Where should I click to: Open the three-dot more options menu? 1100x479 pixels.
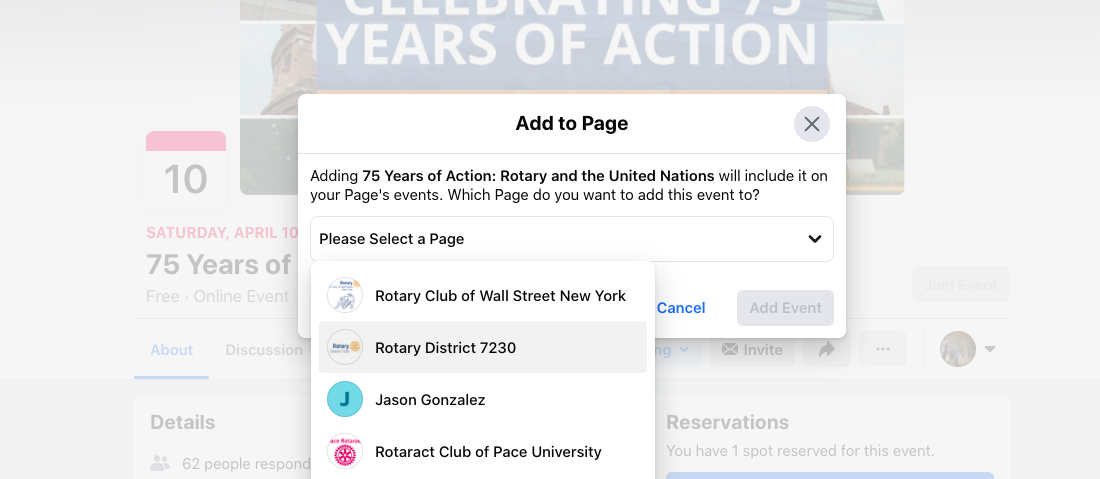pyautogui.click(x=882, y=349)
